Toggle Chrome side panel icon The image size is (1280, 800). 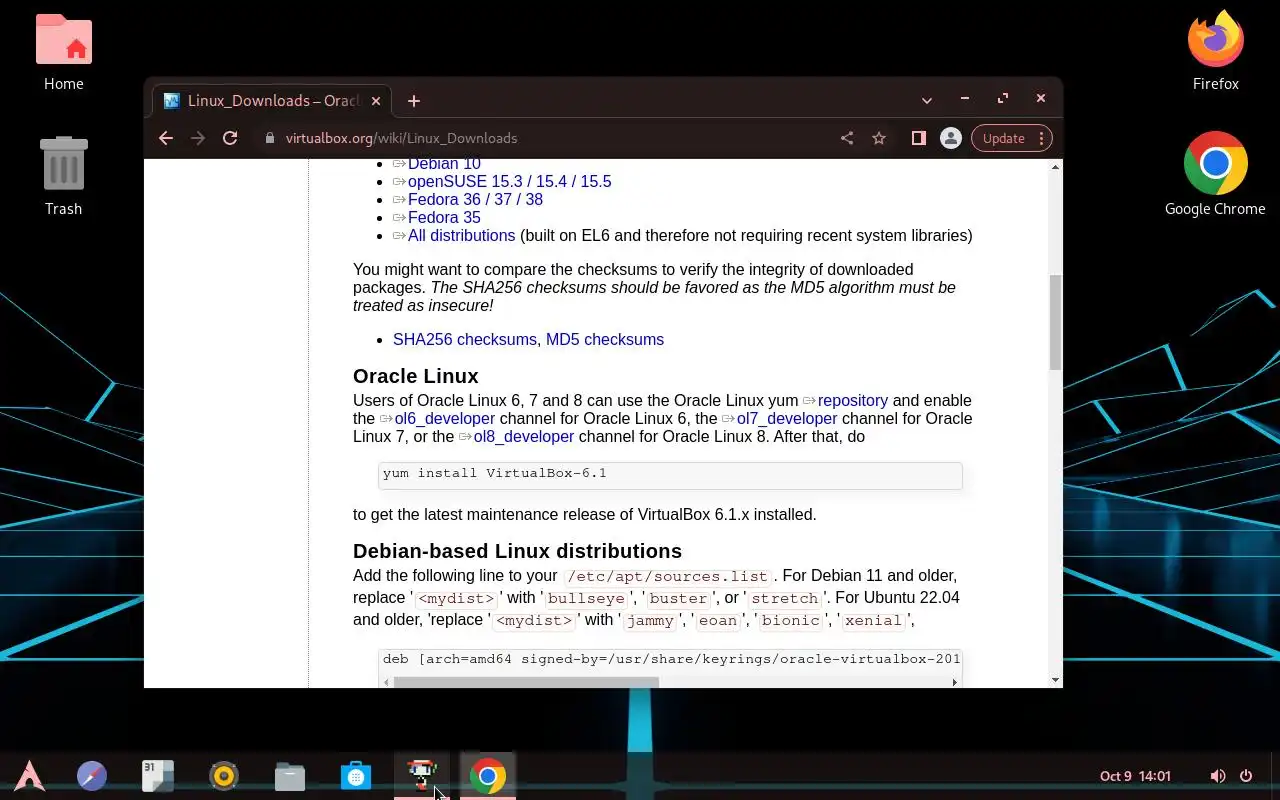pos(918,138)
